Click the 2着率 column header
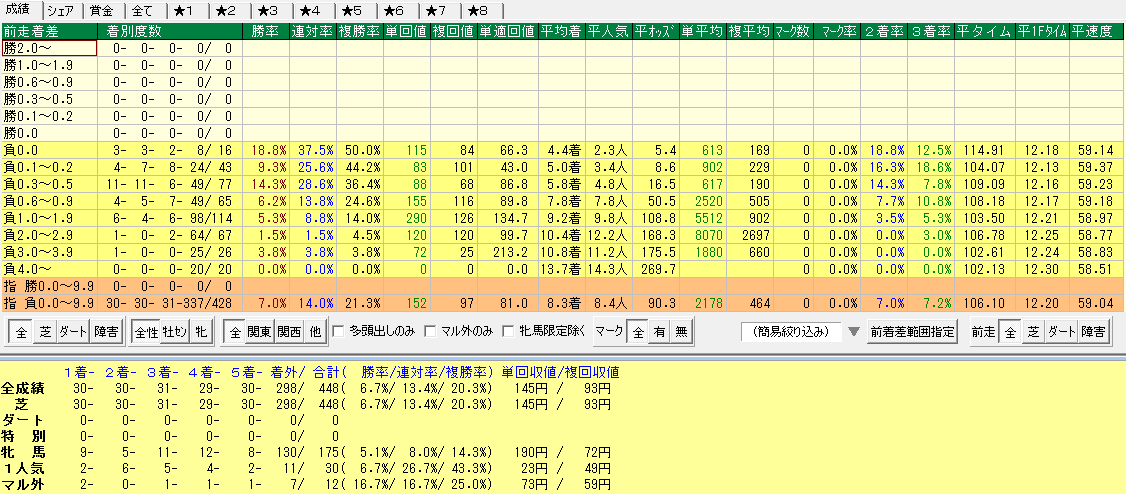This screenshot has height=494, width=1126. pyautogui.click(x=884, y=31)
